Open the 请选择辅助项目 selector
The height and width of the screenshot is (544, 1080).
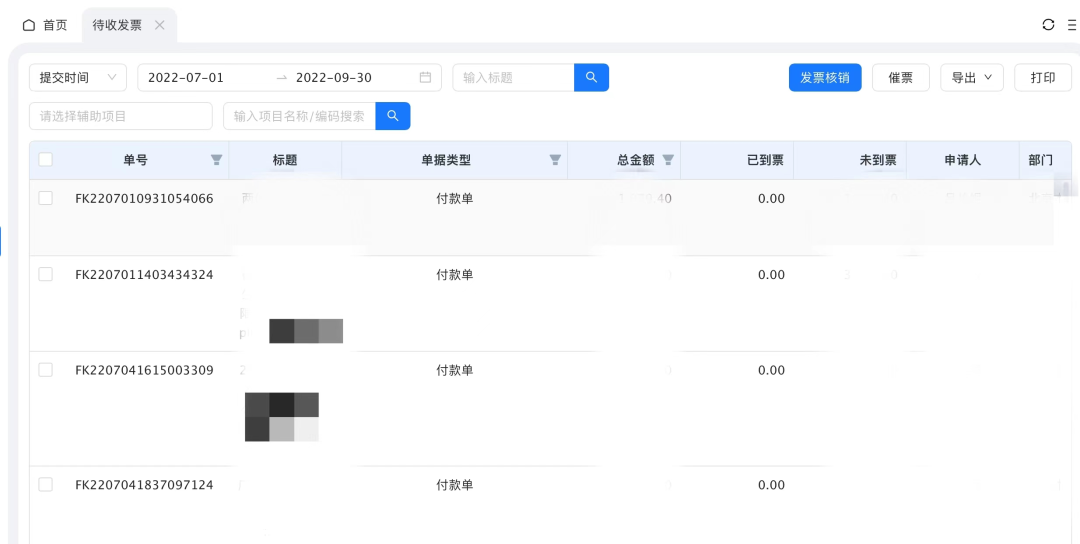tap(121, 116)
